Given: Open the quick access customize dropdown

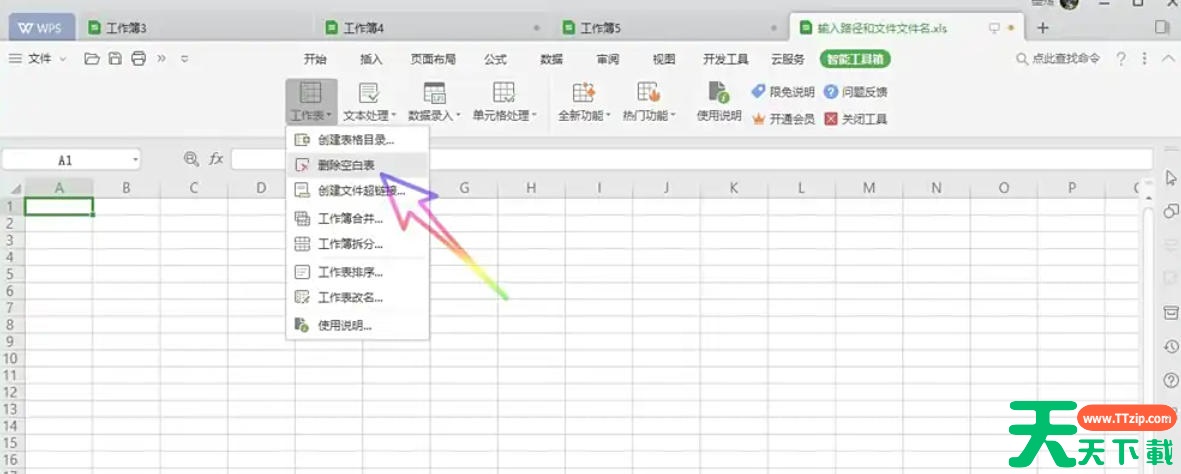Looking at the screenshot, I should [185, 59].
